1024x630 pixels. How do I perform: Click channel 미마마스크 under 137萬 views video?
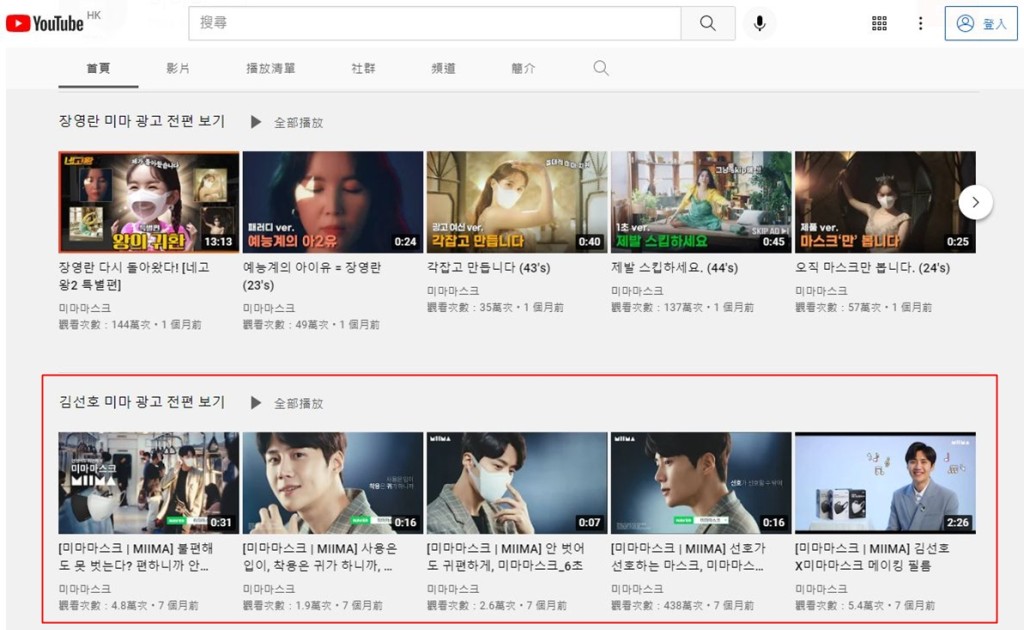click(x=637, y=291)
